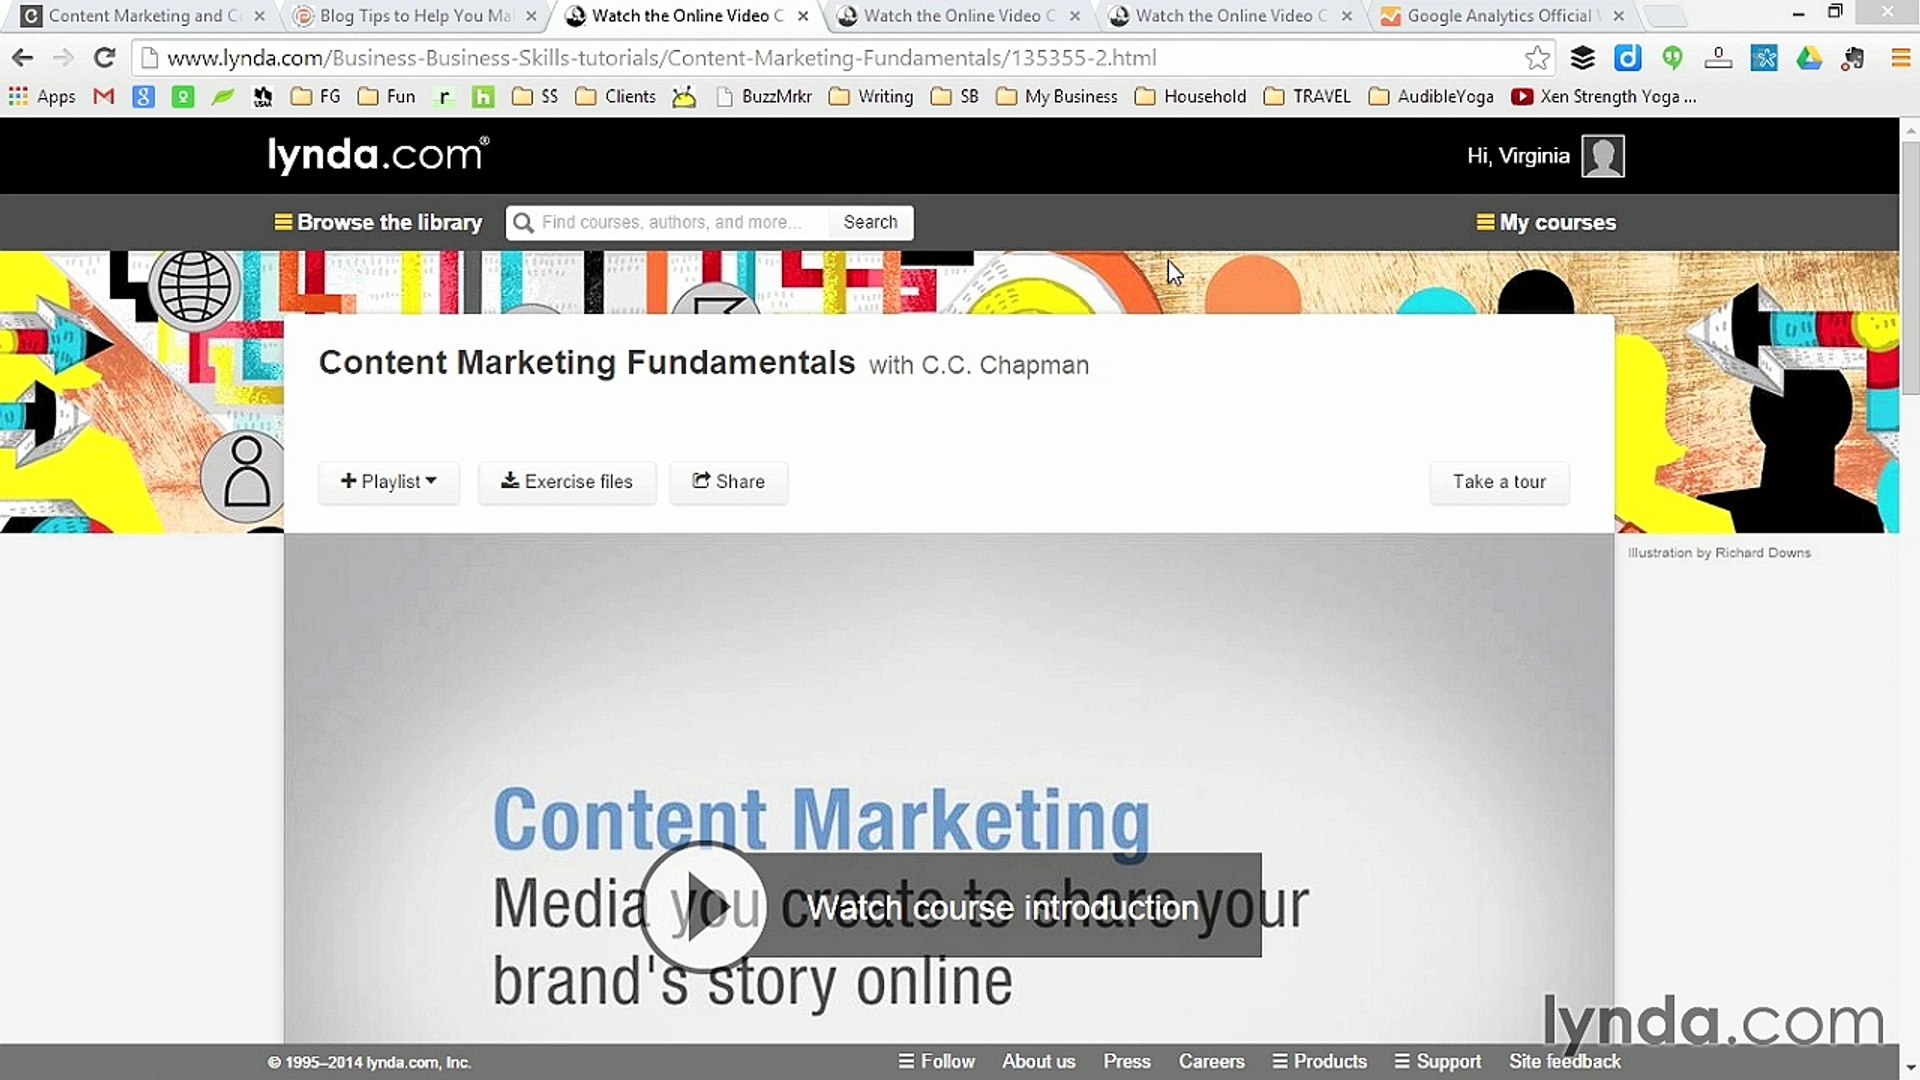The height and width of the screenshot is (1080, 1920).
Task: Open the TRAVEL bookmarks folder
Action: (1308, 96)
